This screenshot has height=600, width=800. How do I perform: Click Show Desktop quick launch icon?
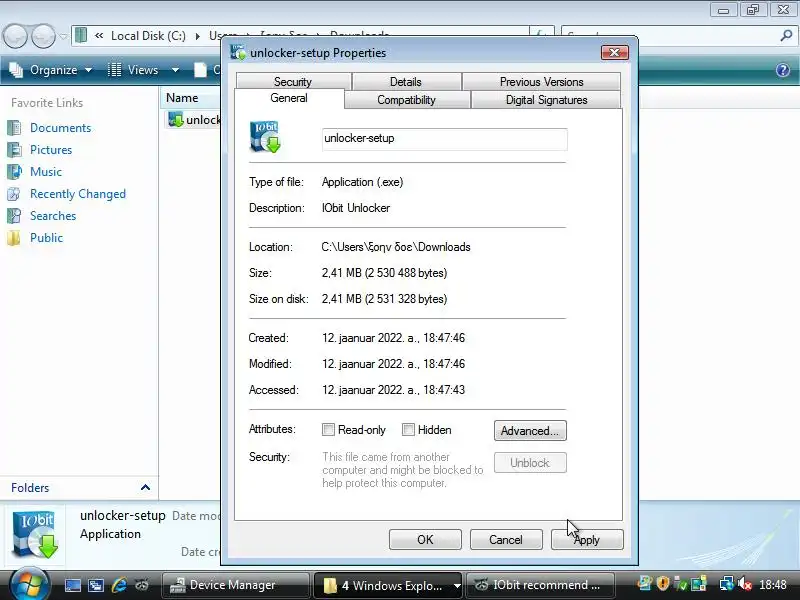(x=72, y=585)
